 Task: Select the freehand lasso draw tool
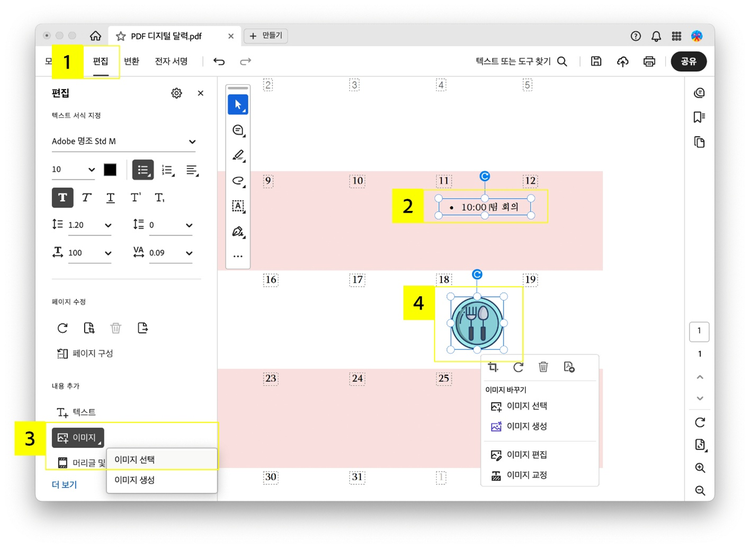click(x=238, y=181)
